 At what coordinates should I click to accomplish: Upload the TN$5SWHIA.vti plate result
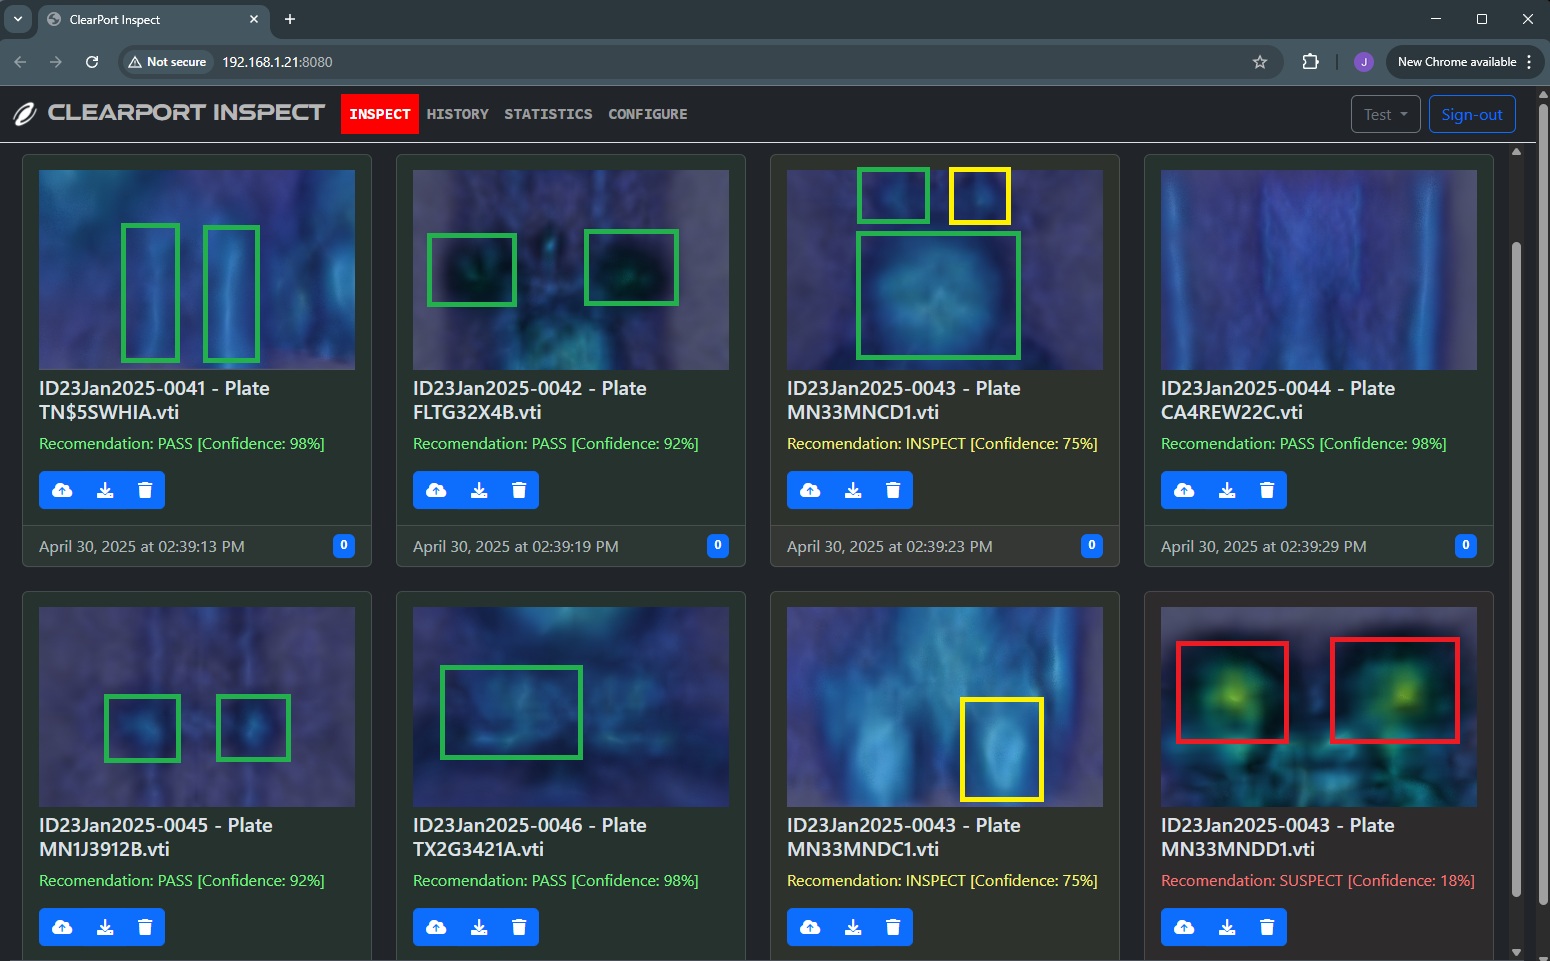tap(62, 490)
